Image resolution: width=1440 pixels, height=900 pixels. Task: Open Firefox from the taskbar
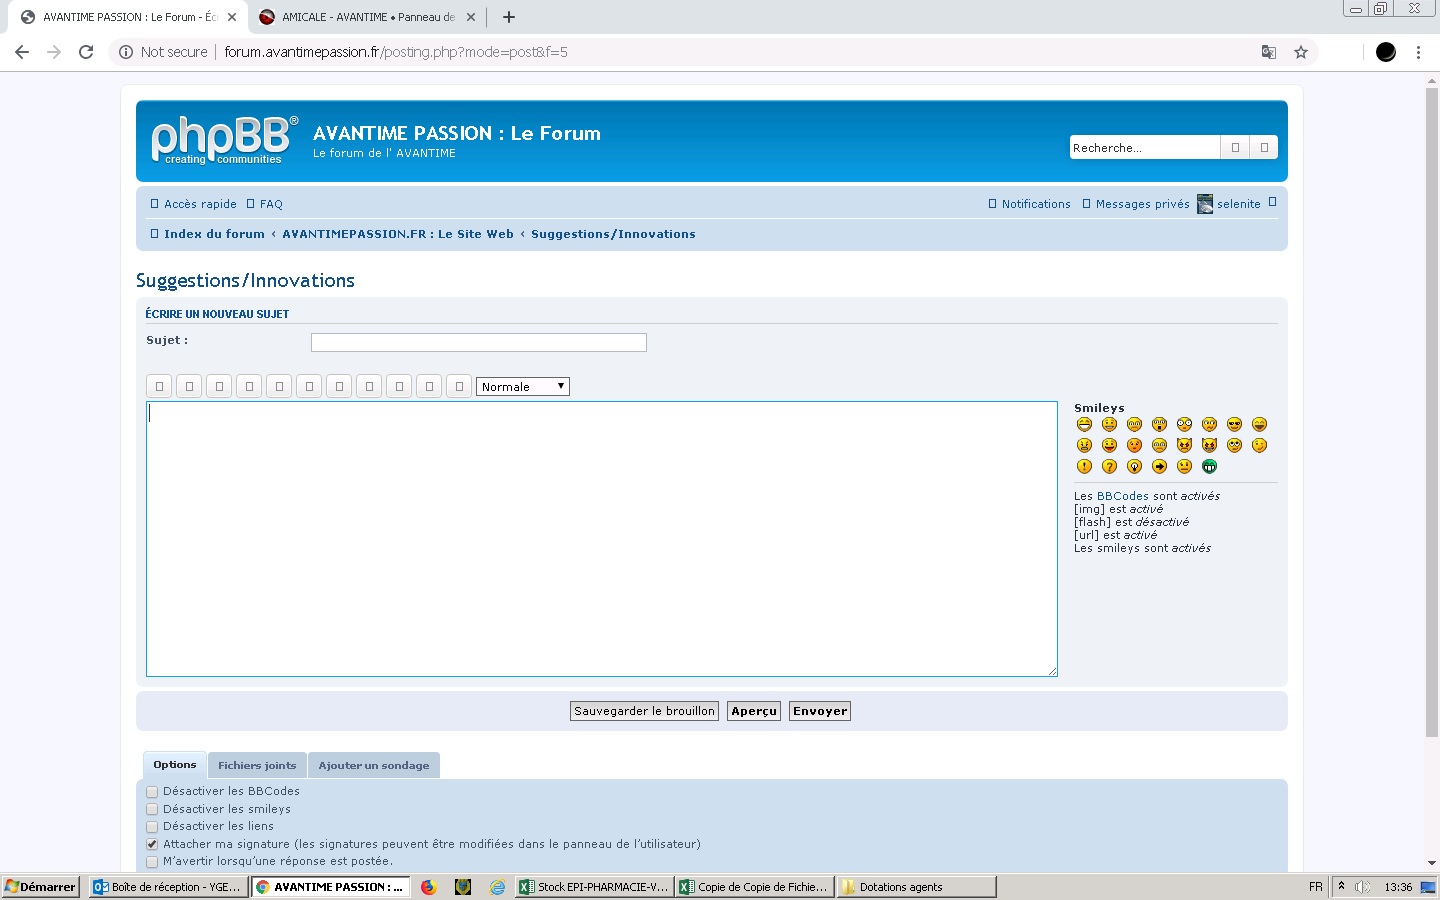tap(429, 887)
